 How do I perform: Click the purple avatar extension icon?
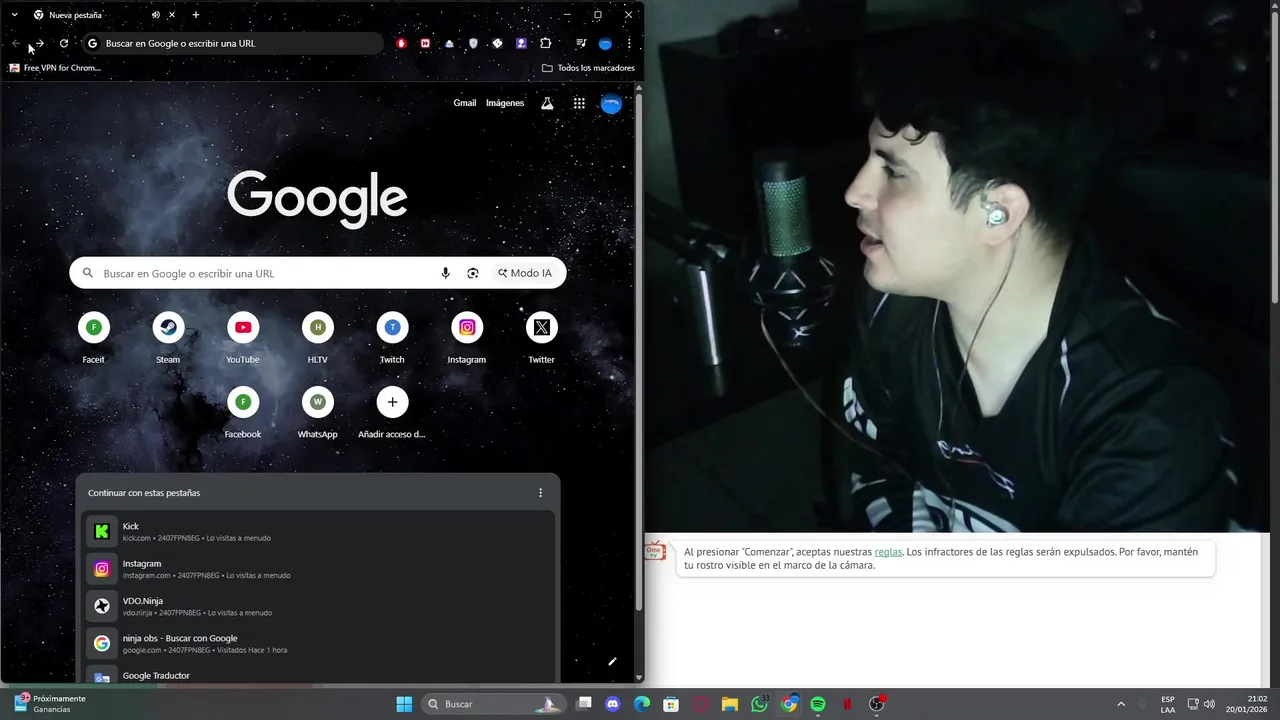(x=521, y=43)
